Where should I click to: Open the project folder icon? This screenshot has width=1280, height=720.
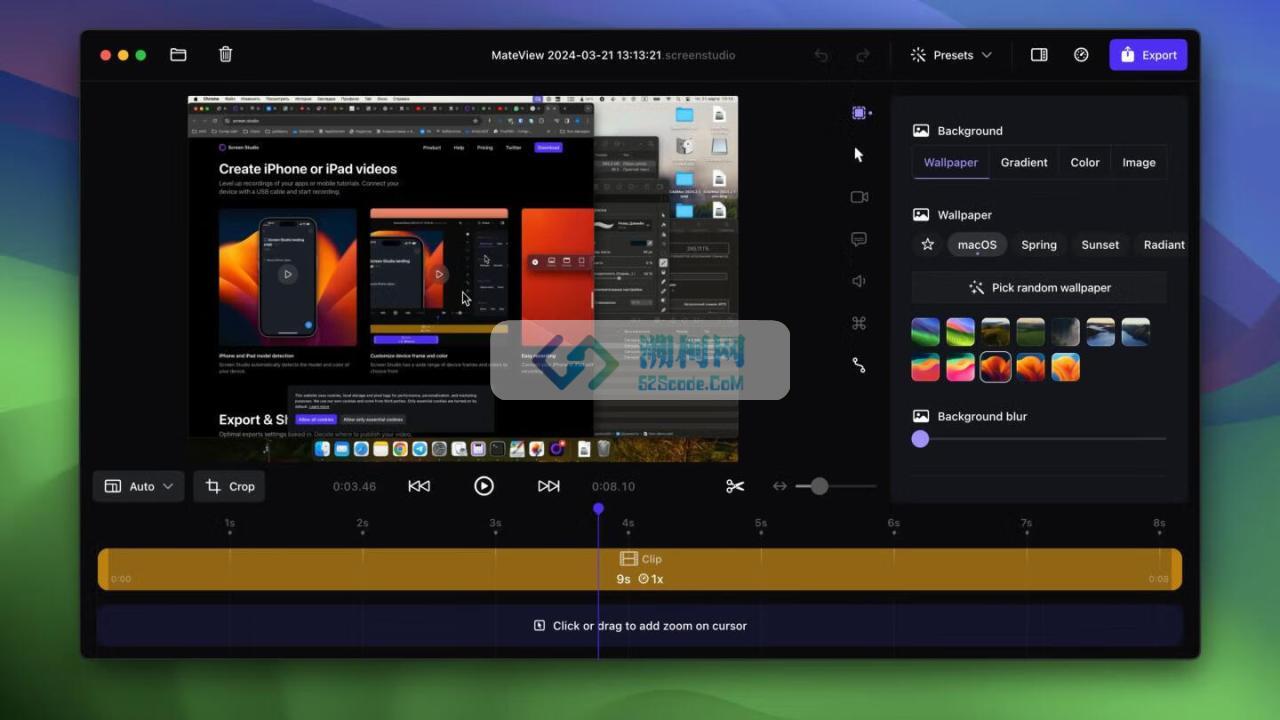click(178, 55)
